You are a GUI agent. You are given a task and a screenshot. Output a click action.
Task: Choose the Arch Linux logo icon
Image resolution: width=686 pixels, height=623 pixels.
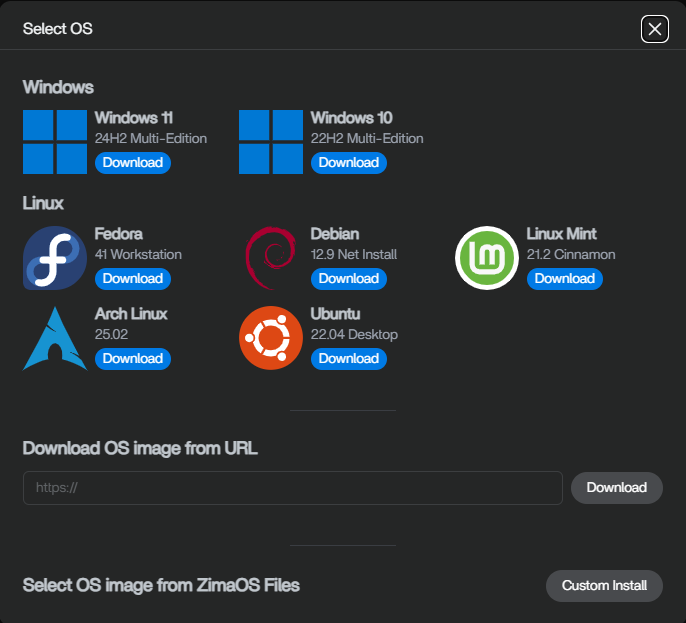coord(55,338)
